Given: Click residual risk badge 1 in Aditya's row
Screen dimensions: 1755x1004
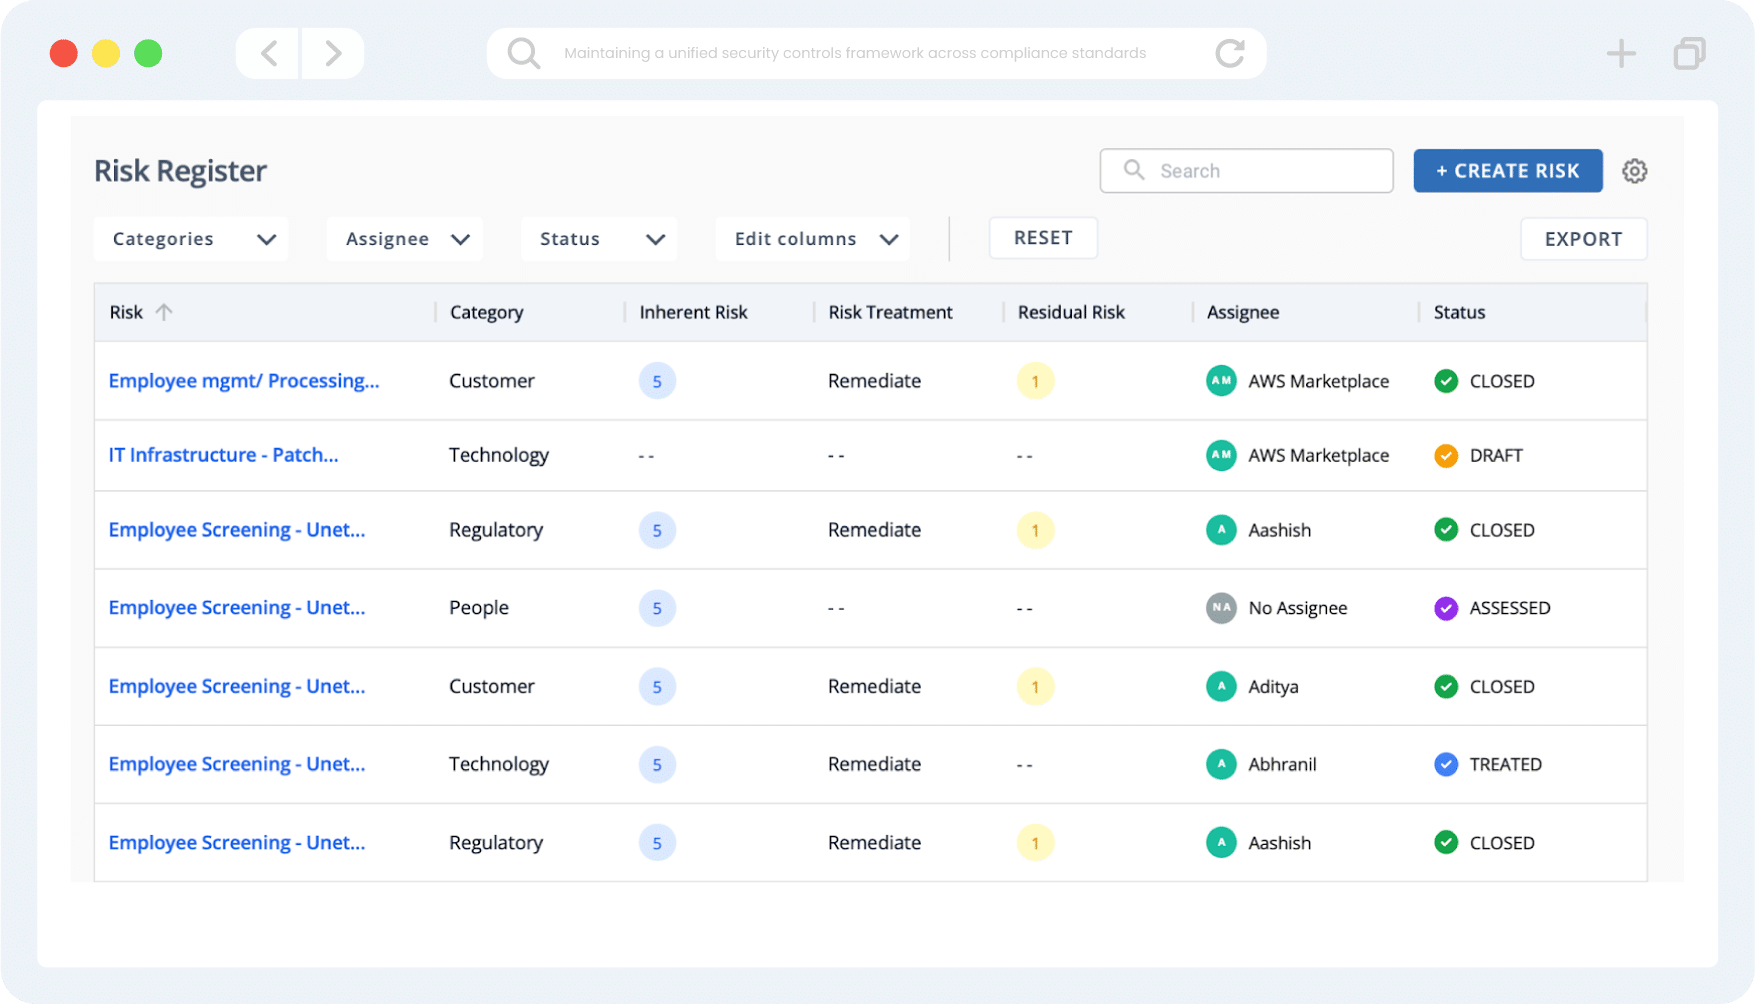Looking at the screenshot, I should tap(1035, 686).
